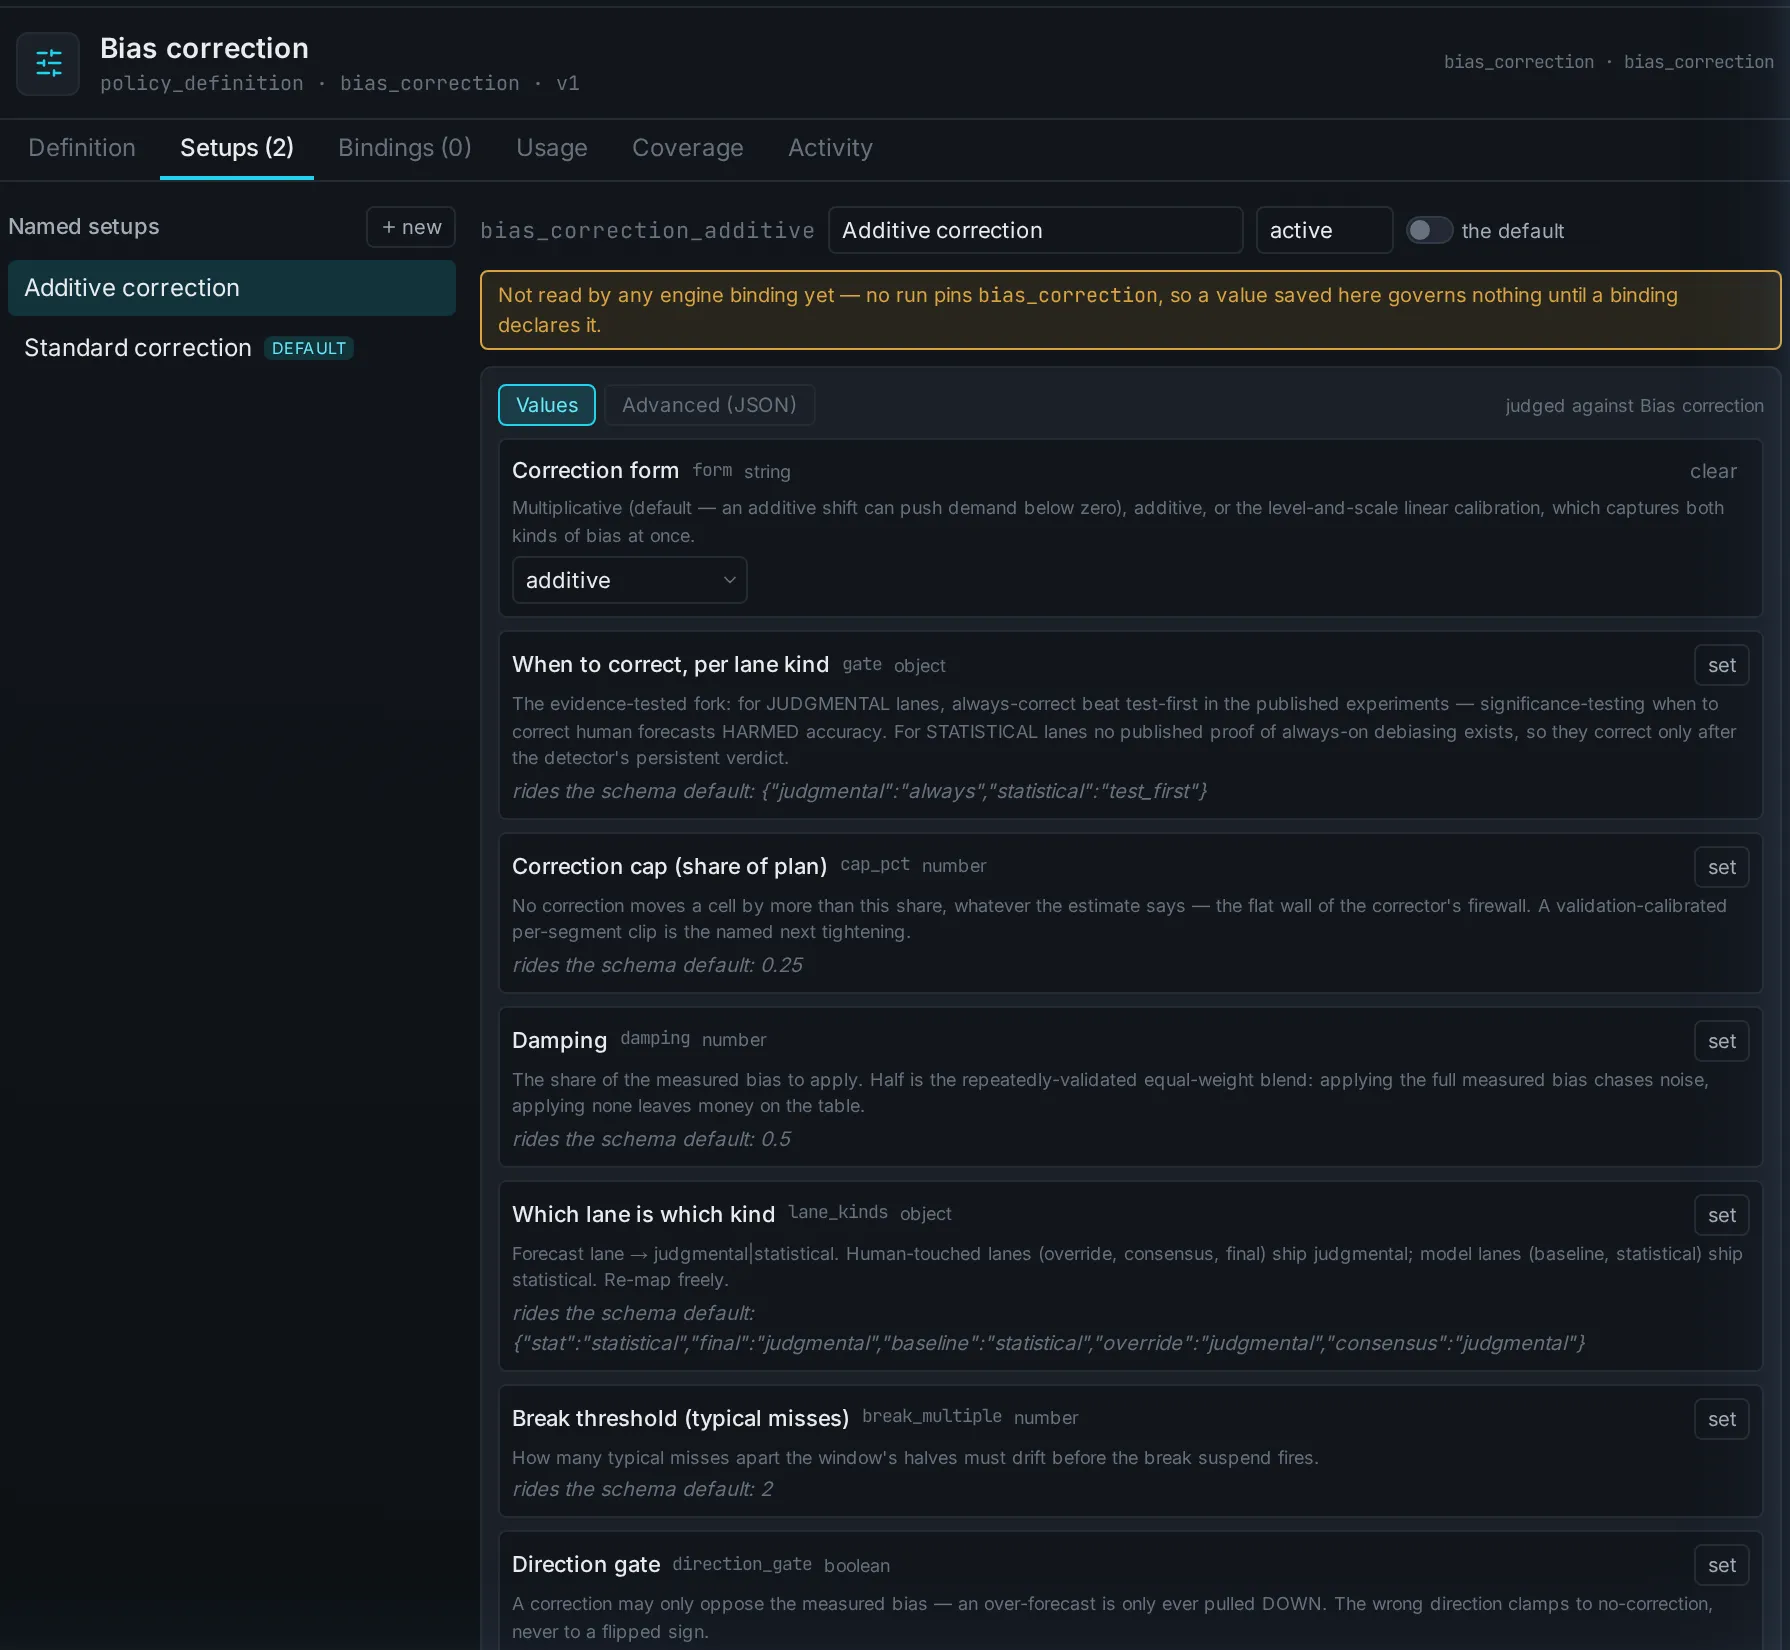This screenshot has height=1650, width=1790.
Task: Open the Setups (2) tab
Action: (x=237, y=148)
